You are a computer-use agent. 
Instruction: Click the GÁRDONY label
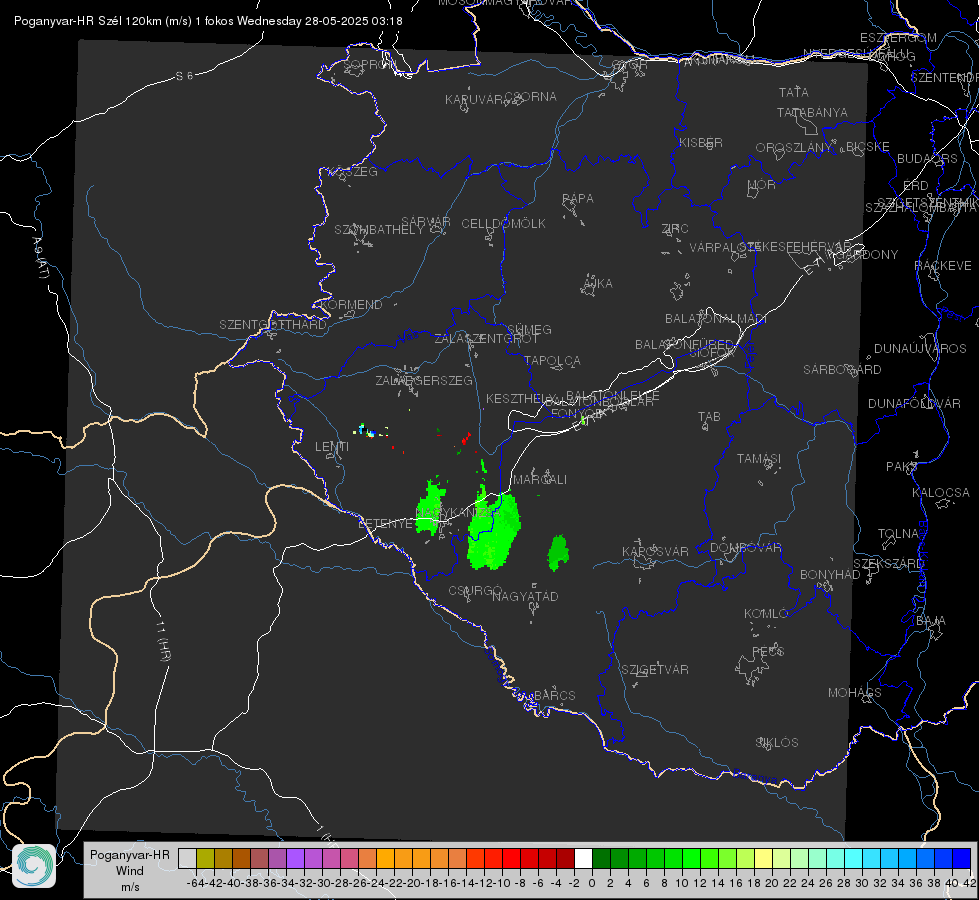tap(869, 255)
